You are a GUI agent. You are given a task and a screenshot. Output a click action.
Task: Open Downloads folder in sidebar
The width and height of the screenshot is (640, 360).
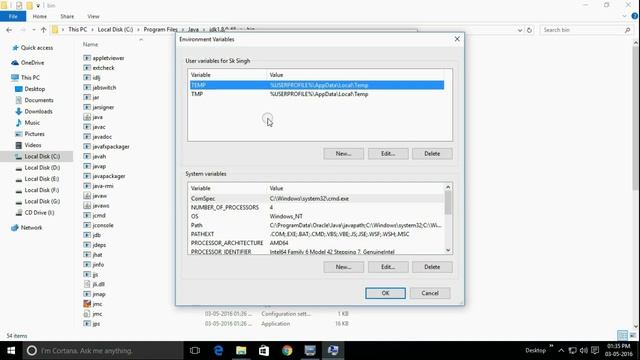pos(38,111)
